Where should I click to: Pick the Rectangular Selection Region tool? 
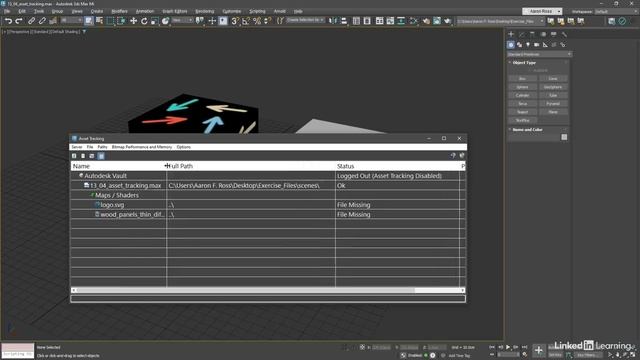(x=110, y=21)
